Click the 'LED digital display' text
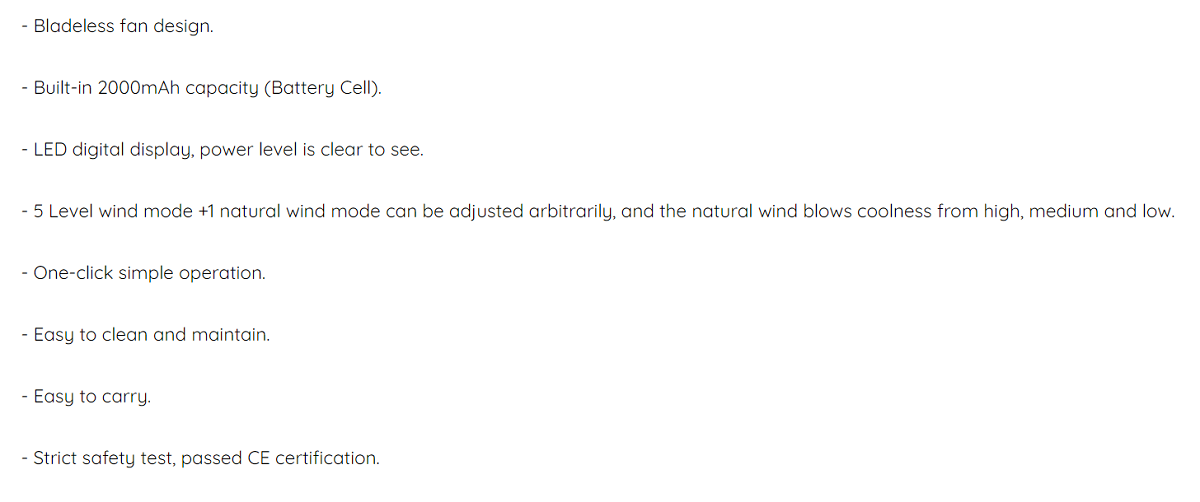 point(113,150)
